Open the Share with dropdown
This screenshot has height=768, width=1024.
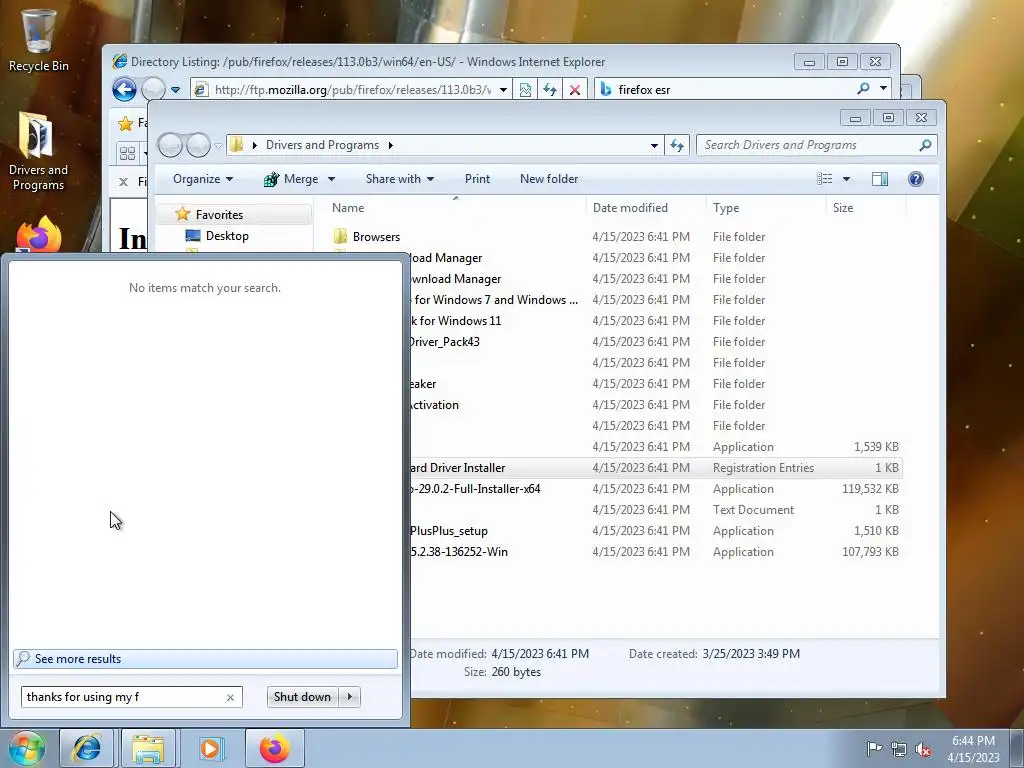[400, 179]
